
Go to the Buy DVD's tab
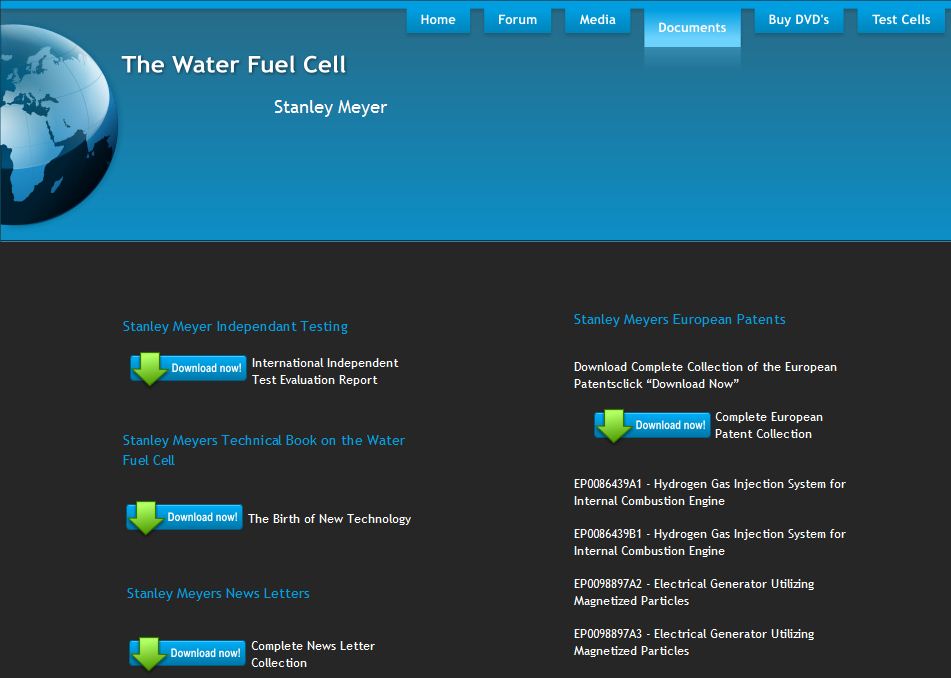(x=798, y=20)
